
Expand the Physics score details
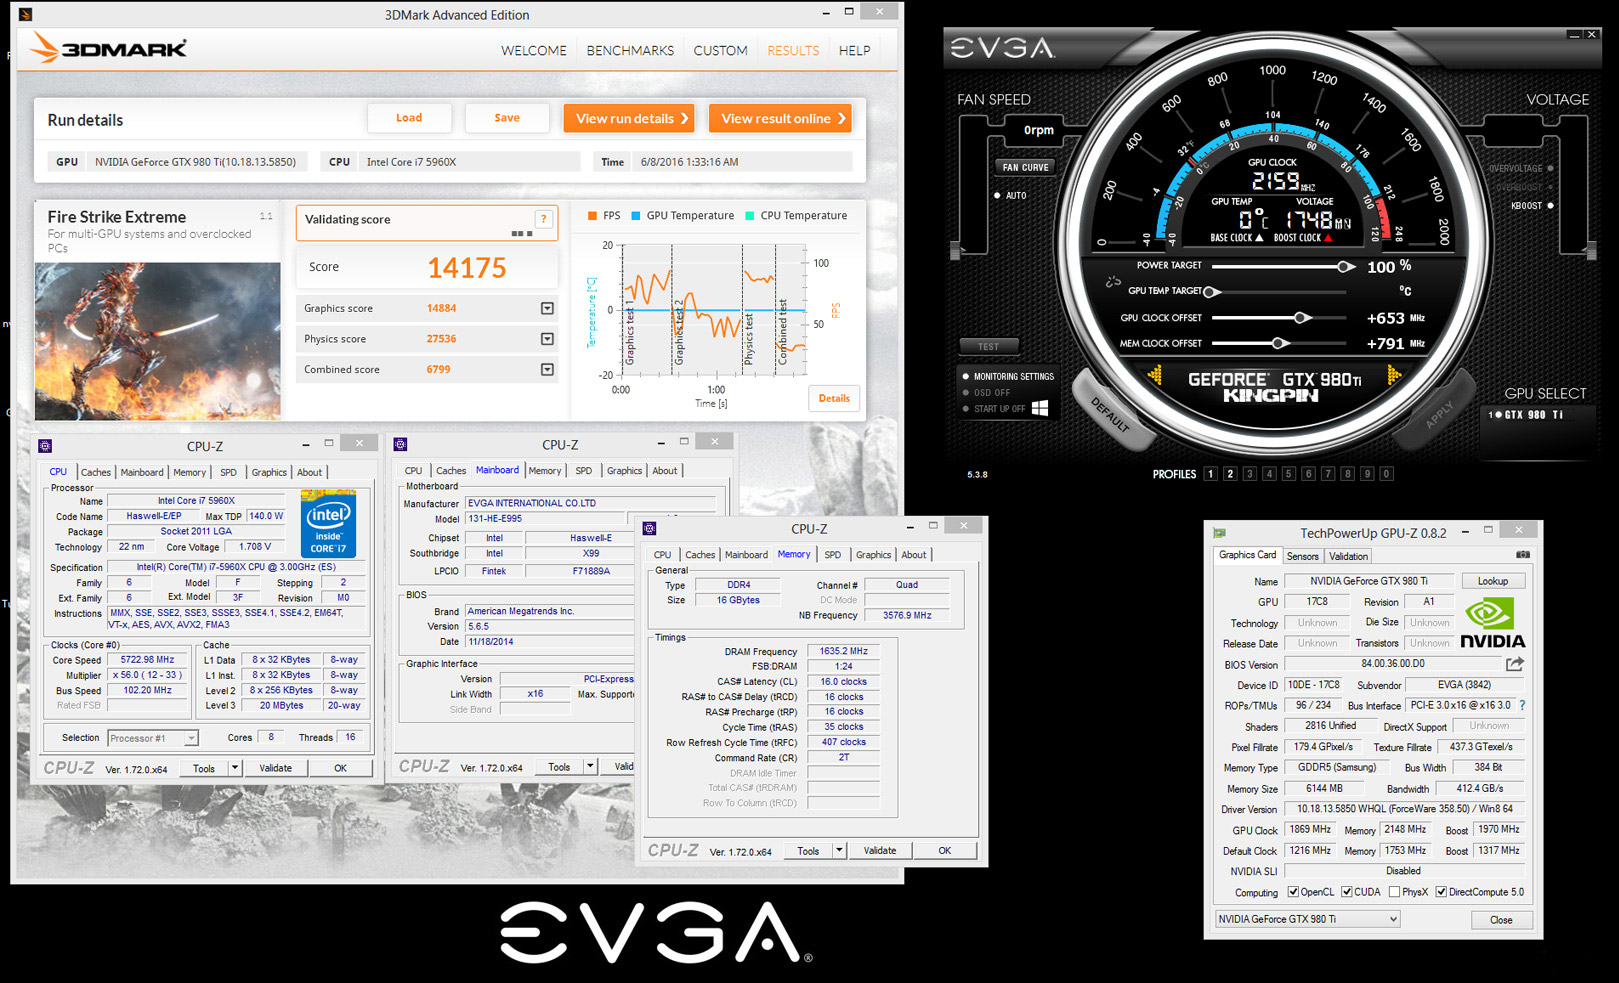click(x=547, y=339)
